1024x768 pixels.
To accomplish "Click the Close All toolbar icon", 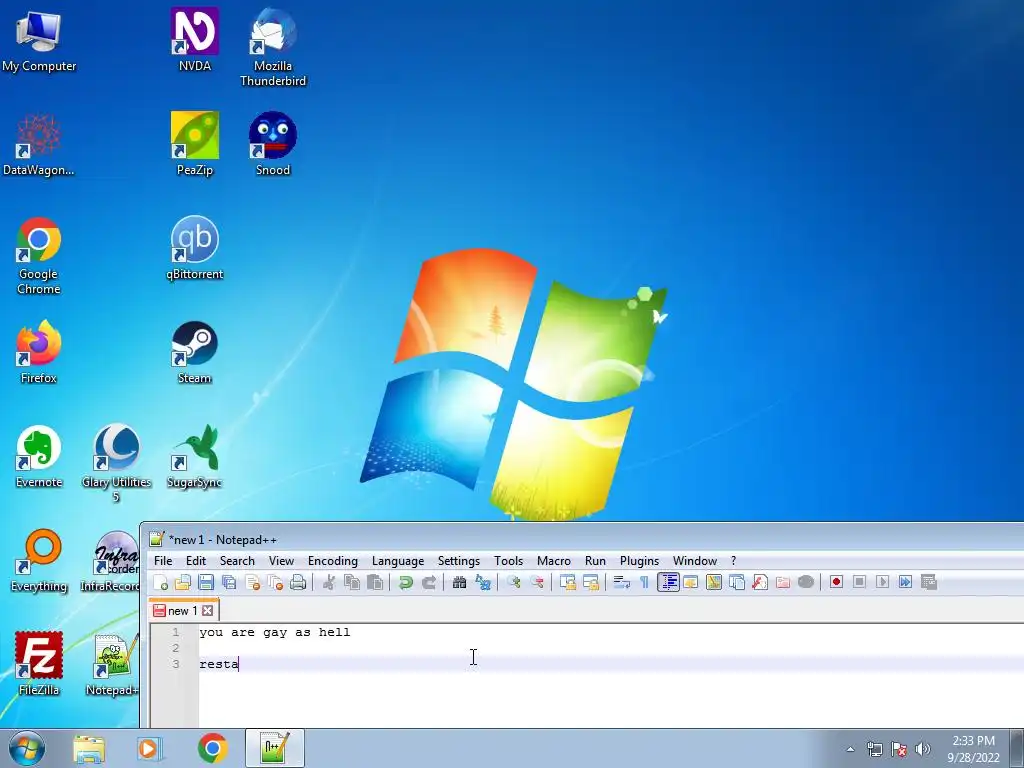I will 275,582.
